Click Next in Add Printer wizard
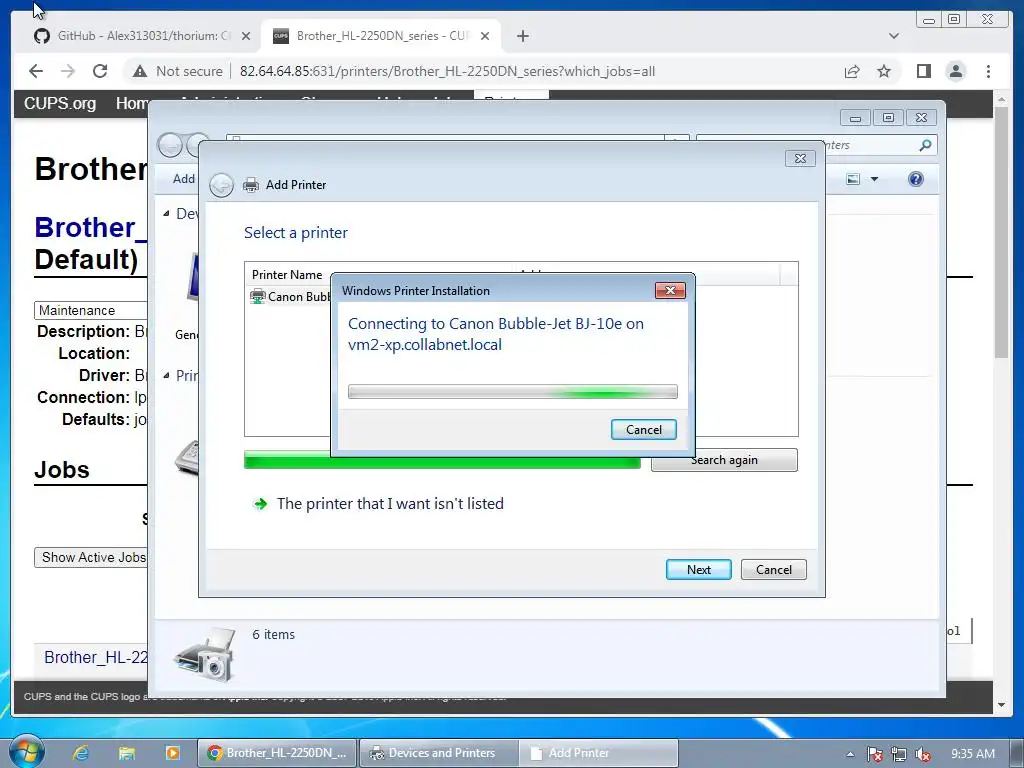 coord(698,569)
